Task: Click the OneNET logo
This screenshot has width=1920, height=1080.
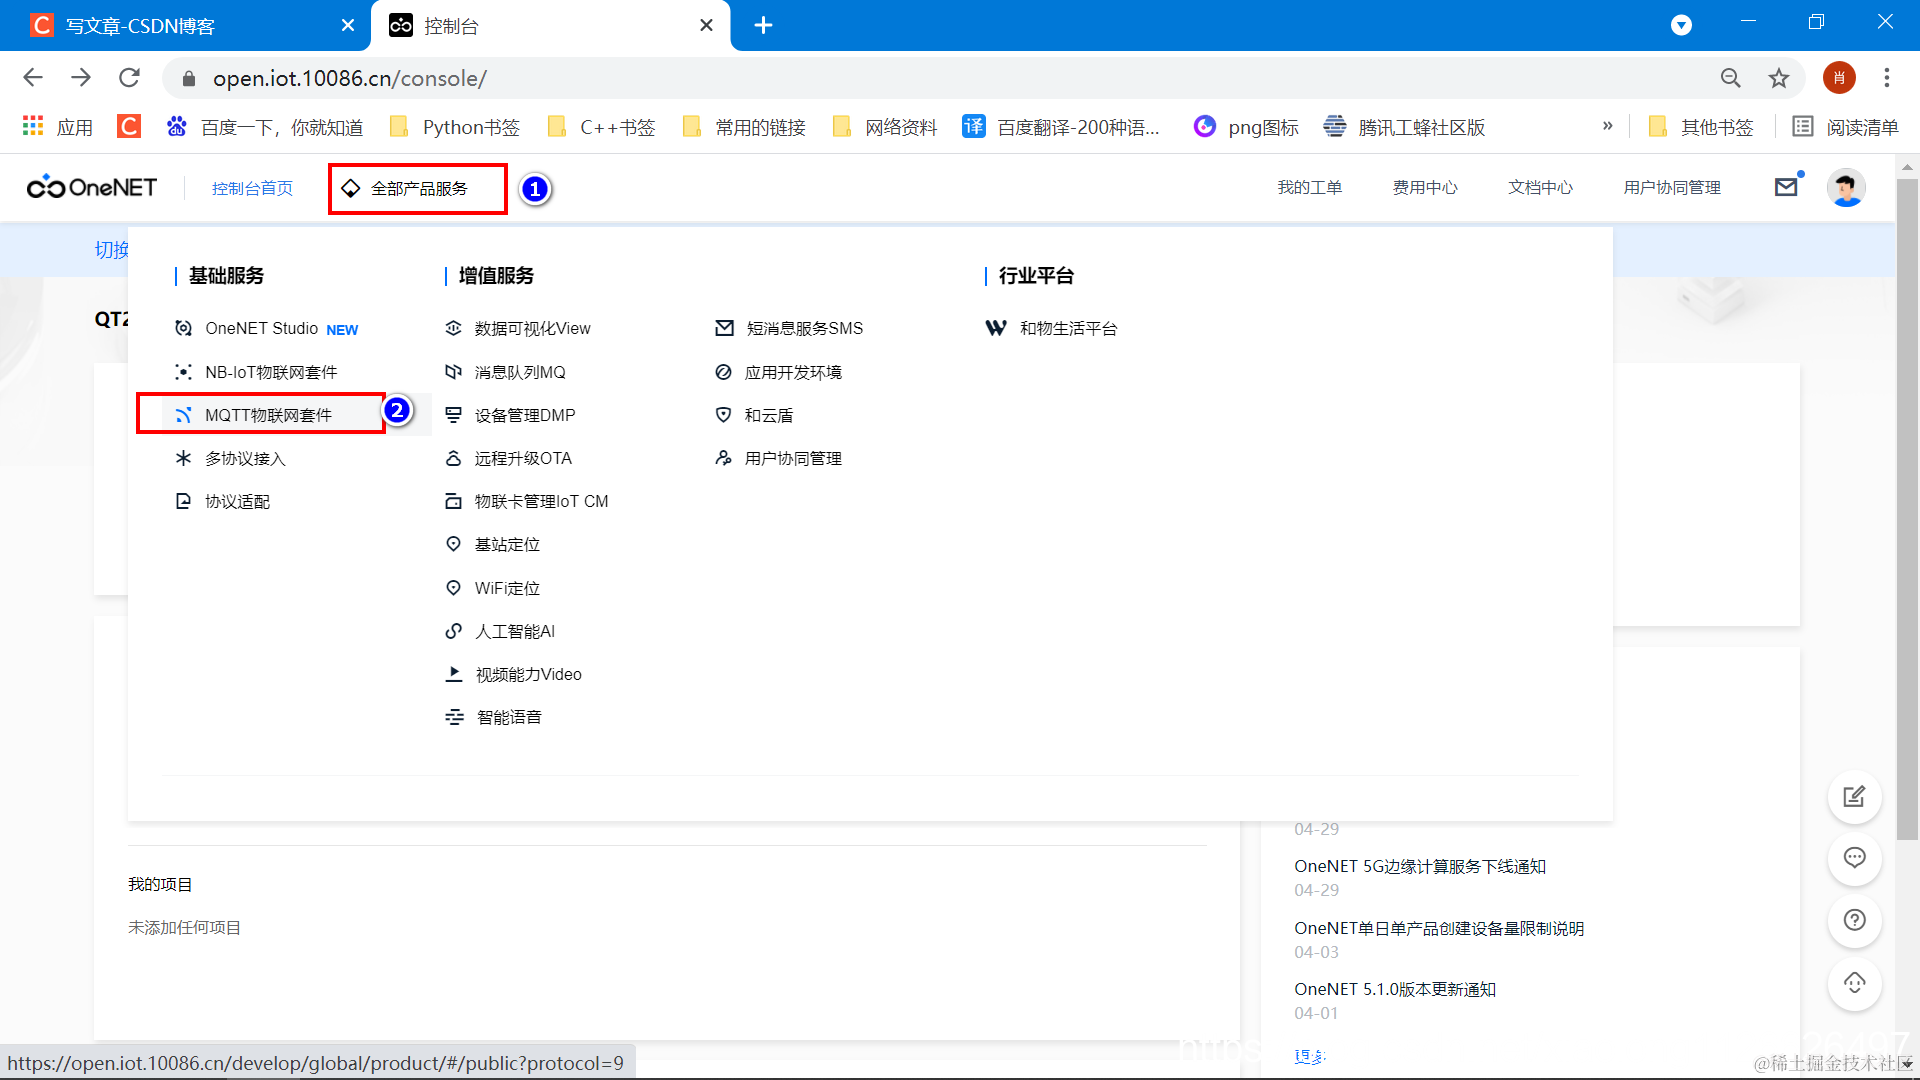Action: [x=92, y=188]
